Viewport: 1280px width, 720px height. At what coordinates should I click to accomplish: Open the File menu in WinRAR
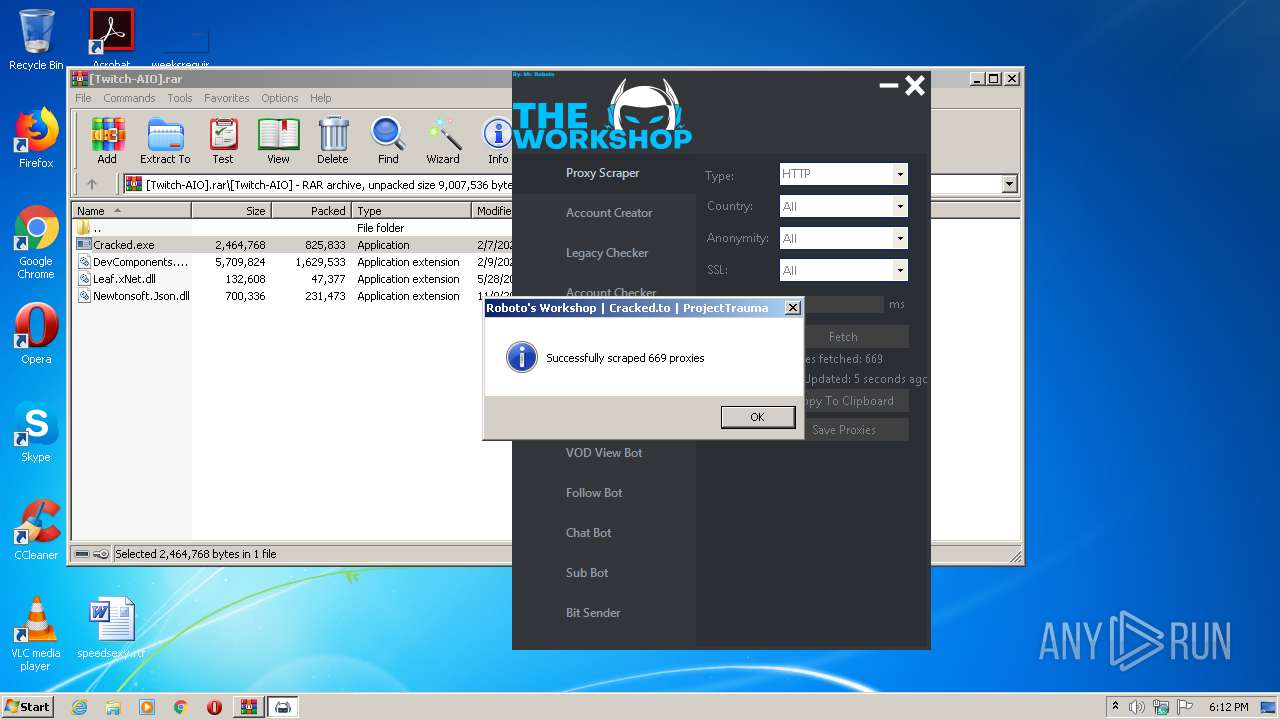pyautogui.click(x=83, y=98)
